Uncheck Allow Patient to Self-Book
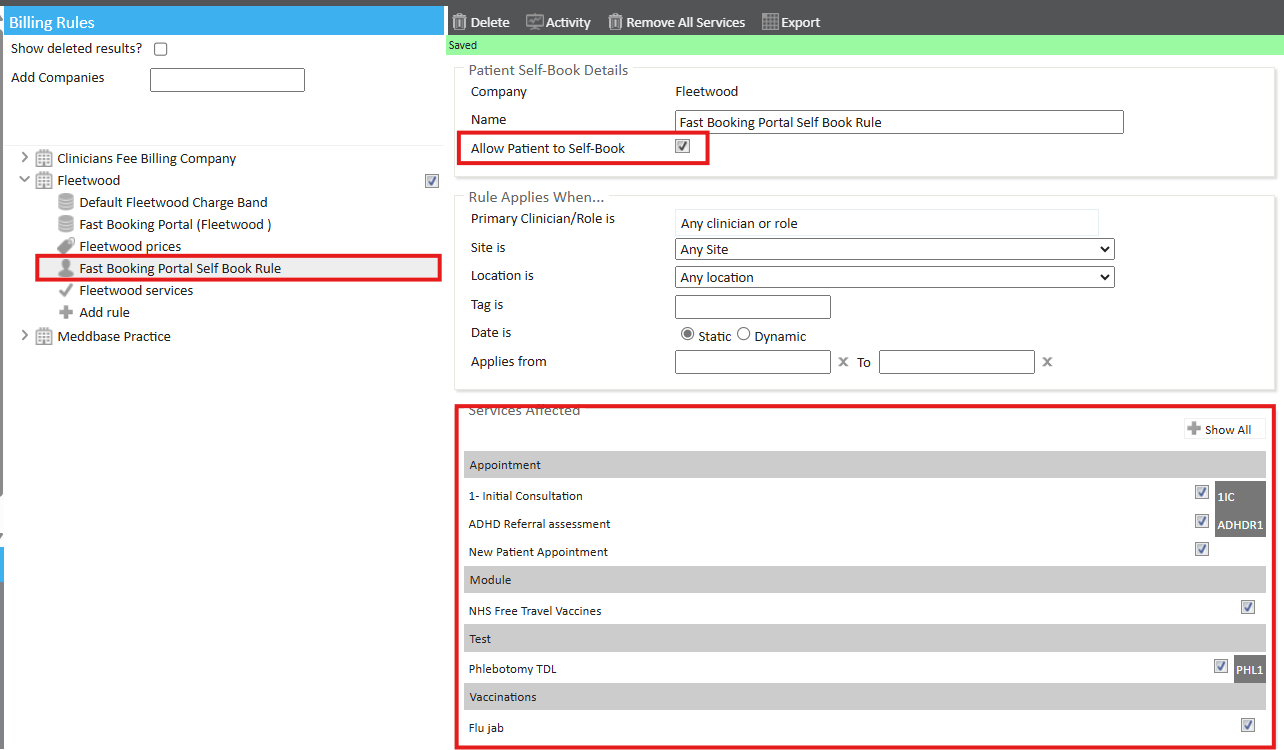This screenshot has width=1284, height=750. (x=683, y=147)
